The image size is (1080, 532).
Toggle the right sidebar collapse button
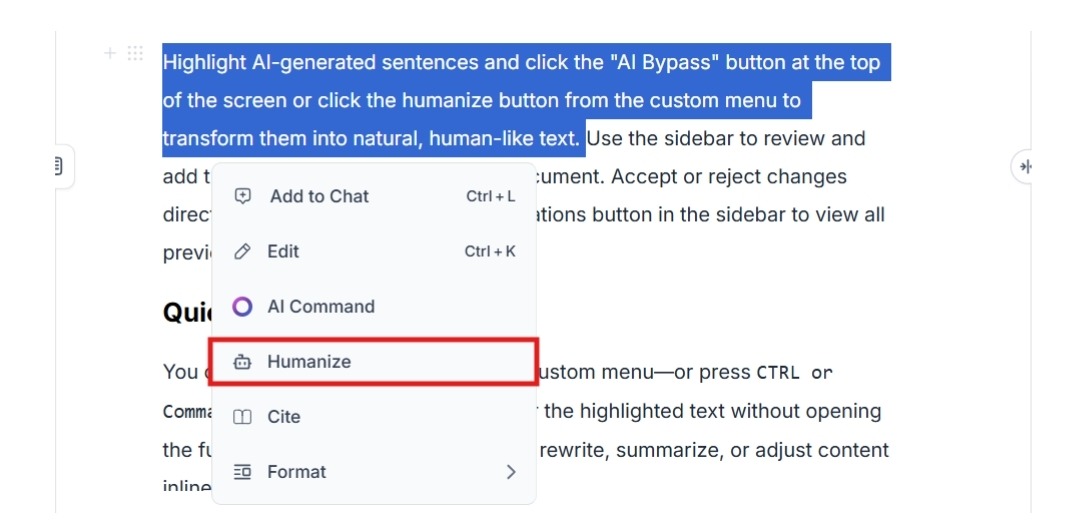1024,166
